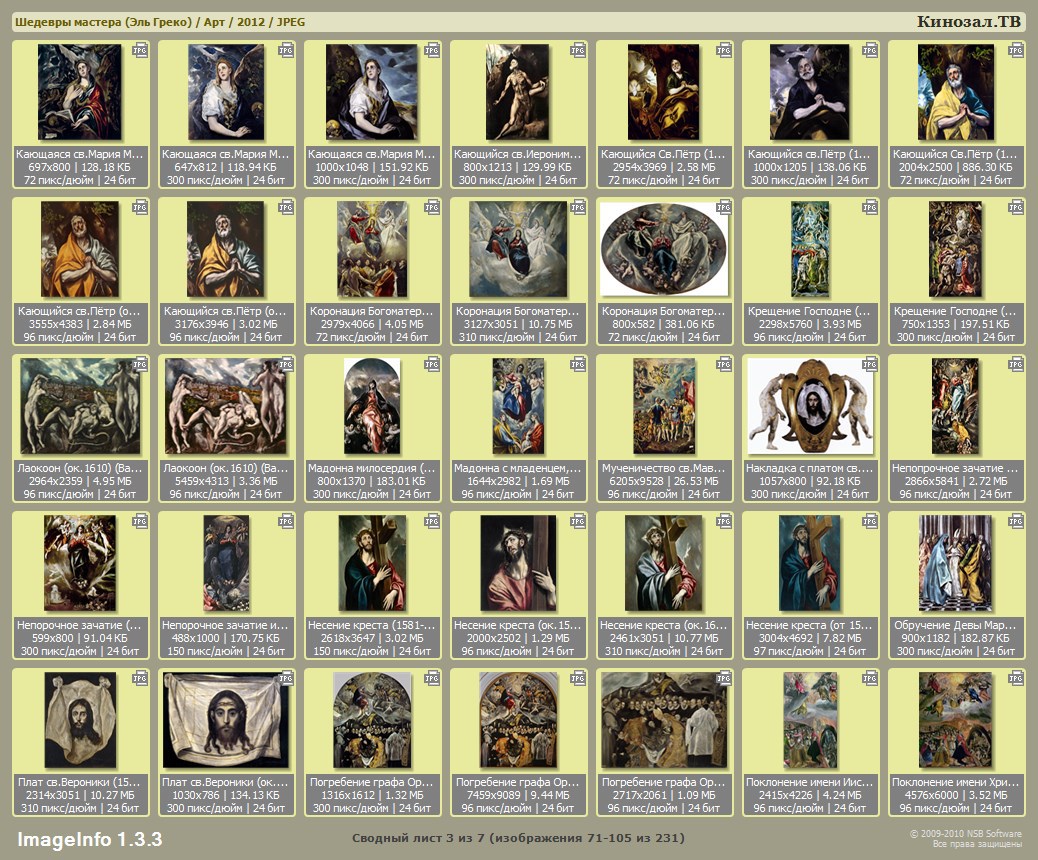Click the size text '1316x1612 | 1.32 МБ'
Screen dimensions: 1038x860
pos(372,795)
